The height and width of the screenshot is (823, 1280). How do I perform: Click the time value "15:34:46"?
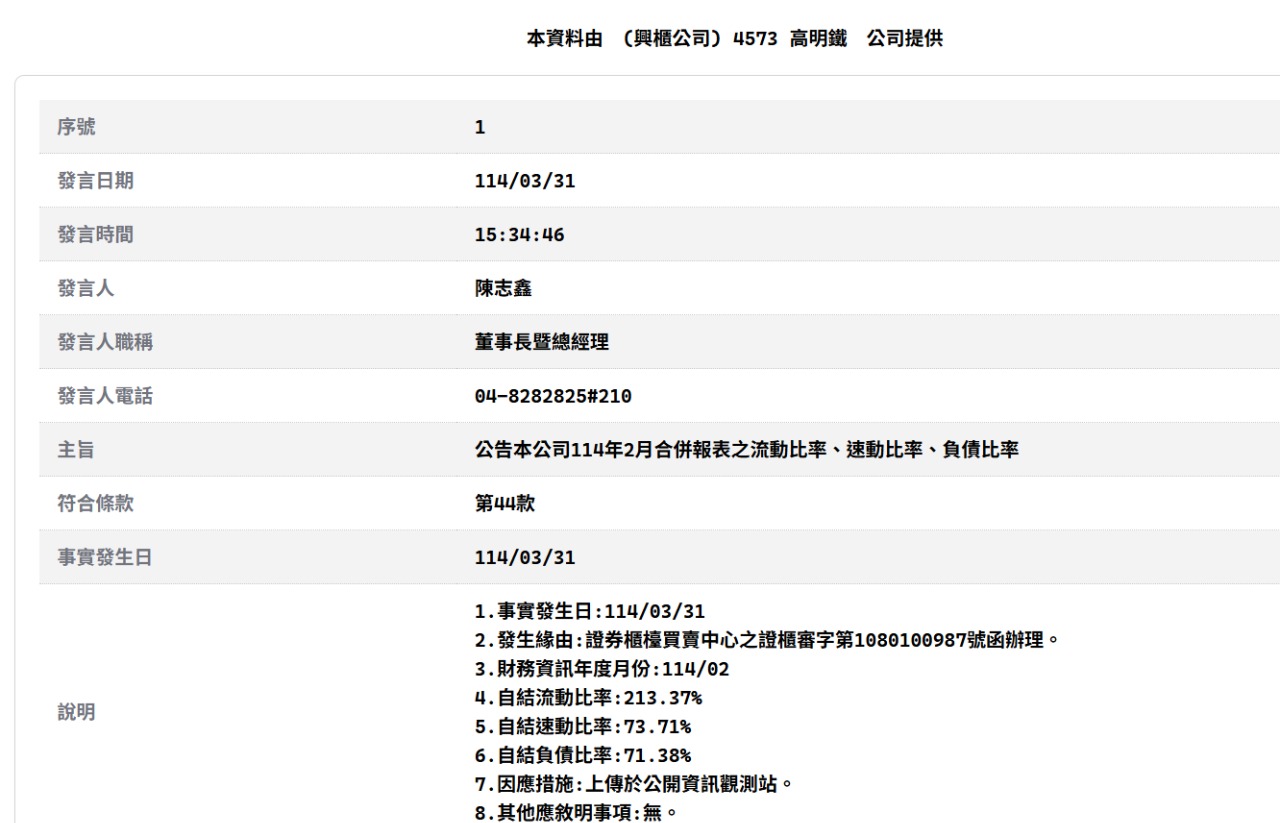click(519, 235)
